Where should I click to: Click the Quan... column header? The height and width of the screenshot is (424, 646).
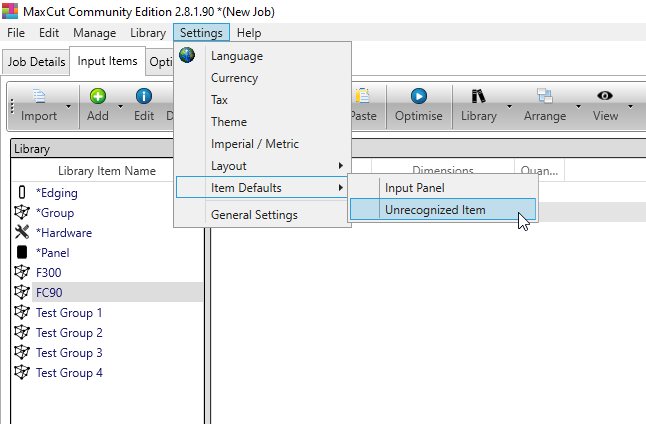pos(539,171)
